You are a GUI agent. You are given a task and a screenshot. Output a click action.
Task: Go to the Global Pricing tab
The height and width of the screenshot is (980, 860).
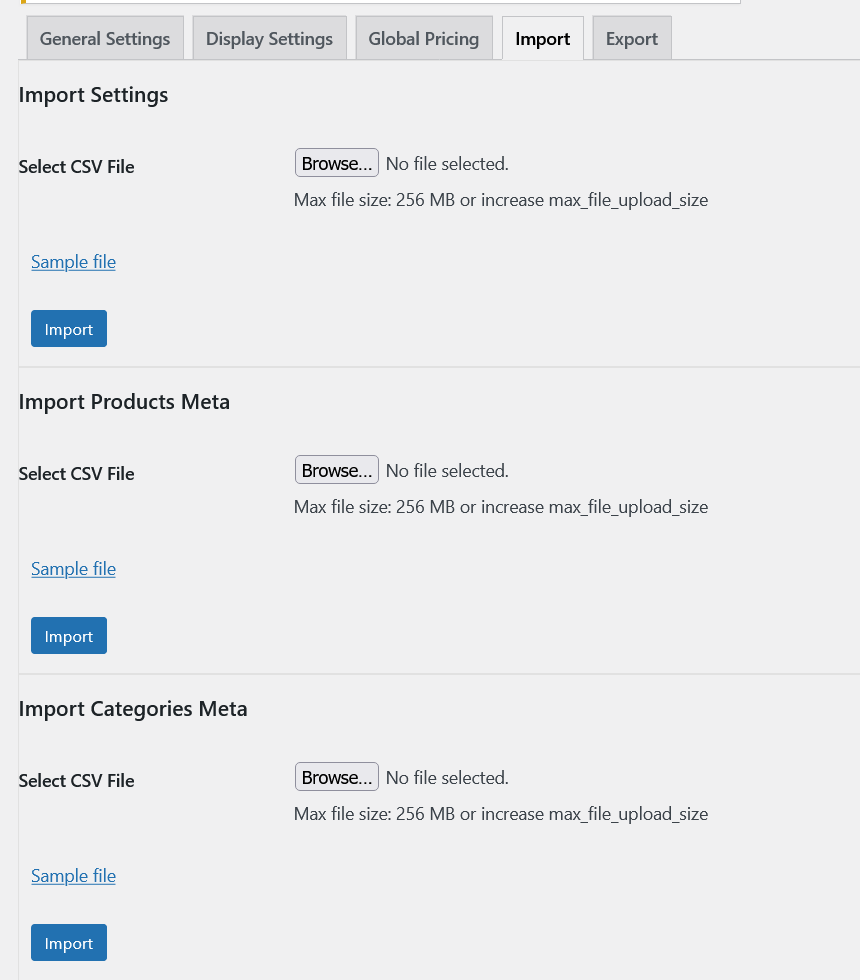click(423, 39)
